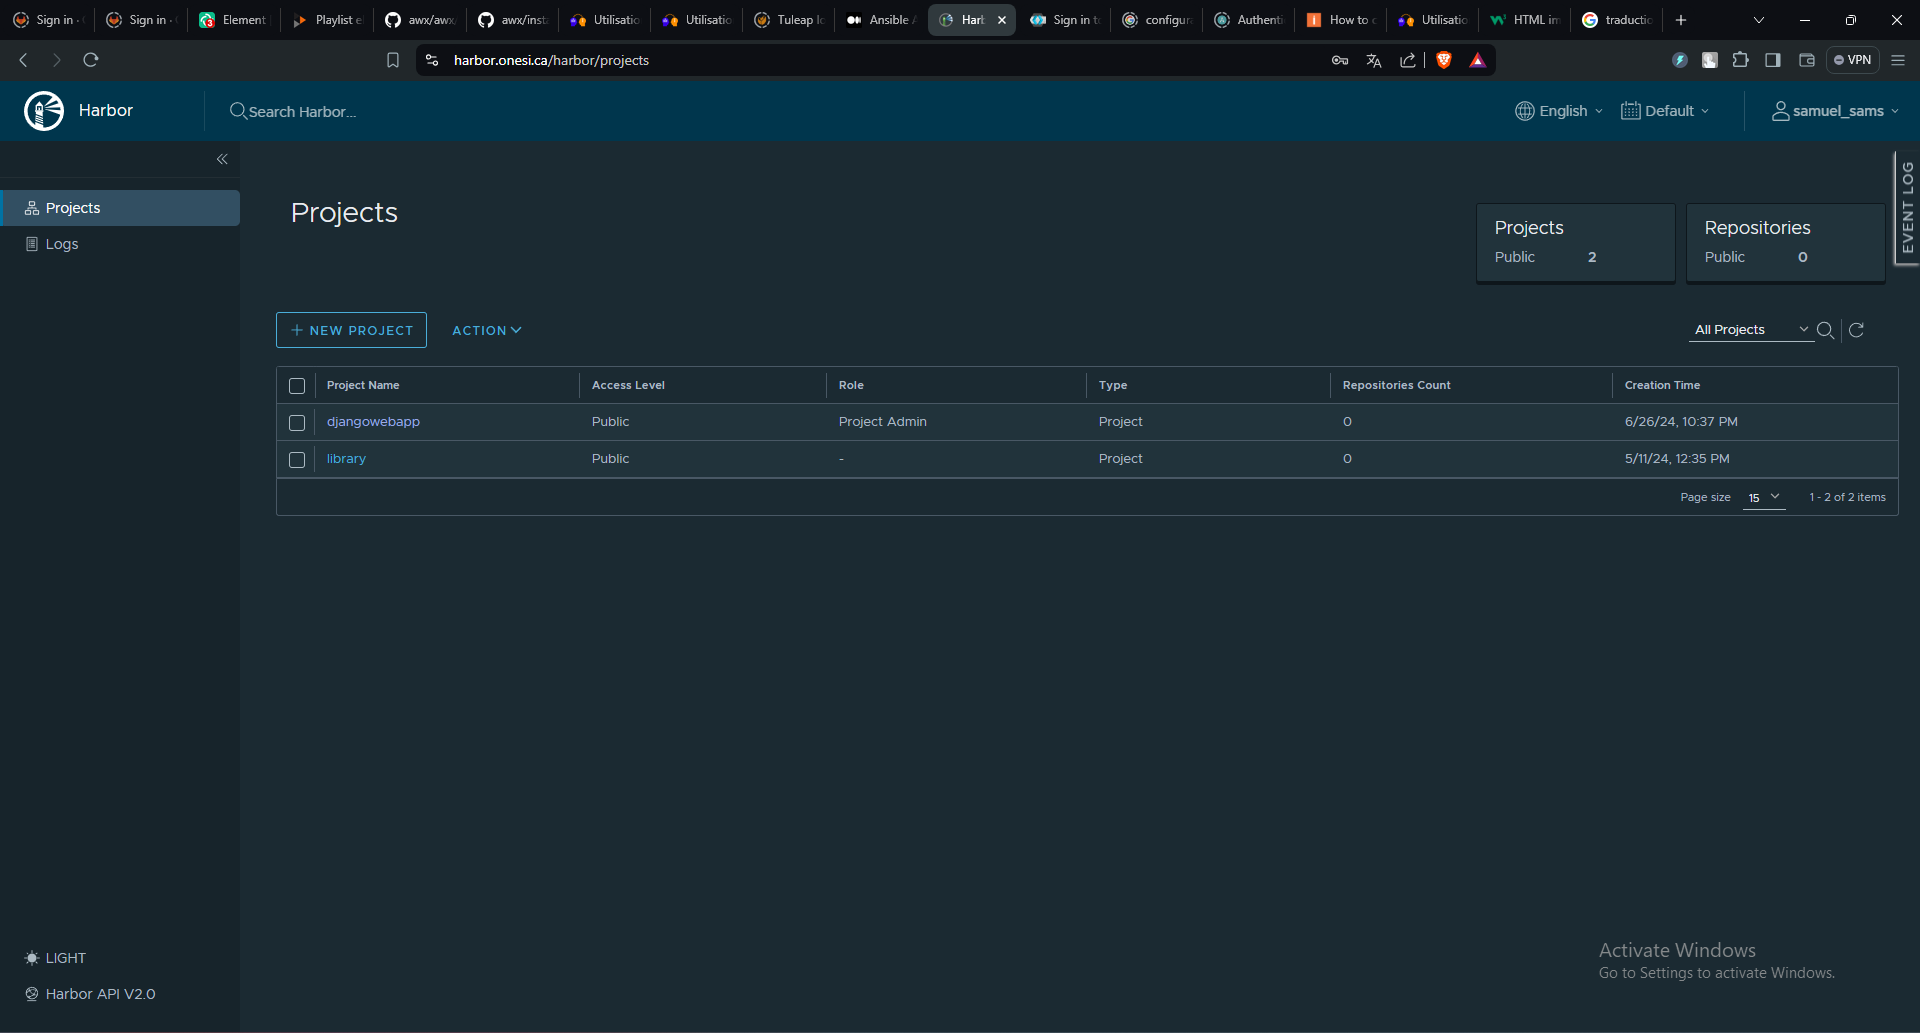
Task: Click Repositories Count column header
Action: (x=1396, y=385)
